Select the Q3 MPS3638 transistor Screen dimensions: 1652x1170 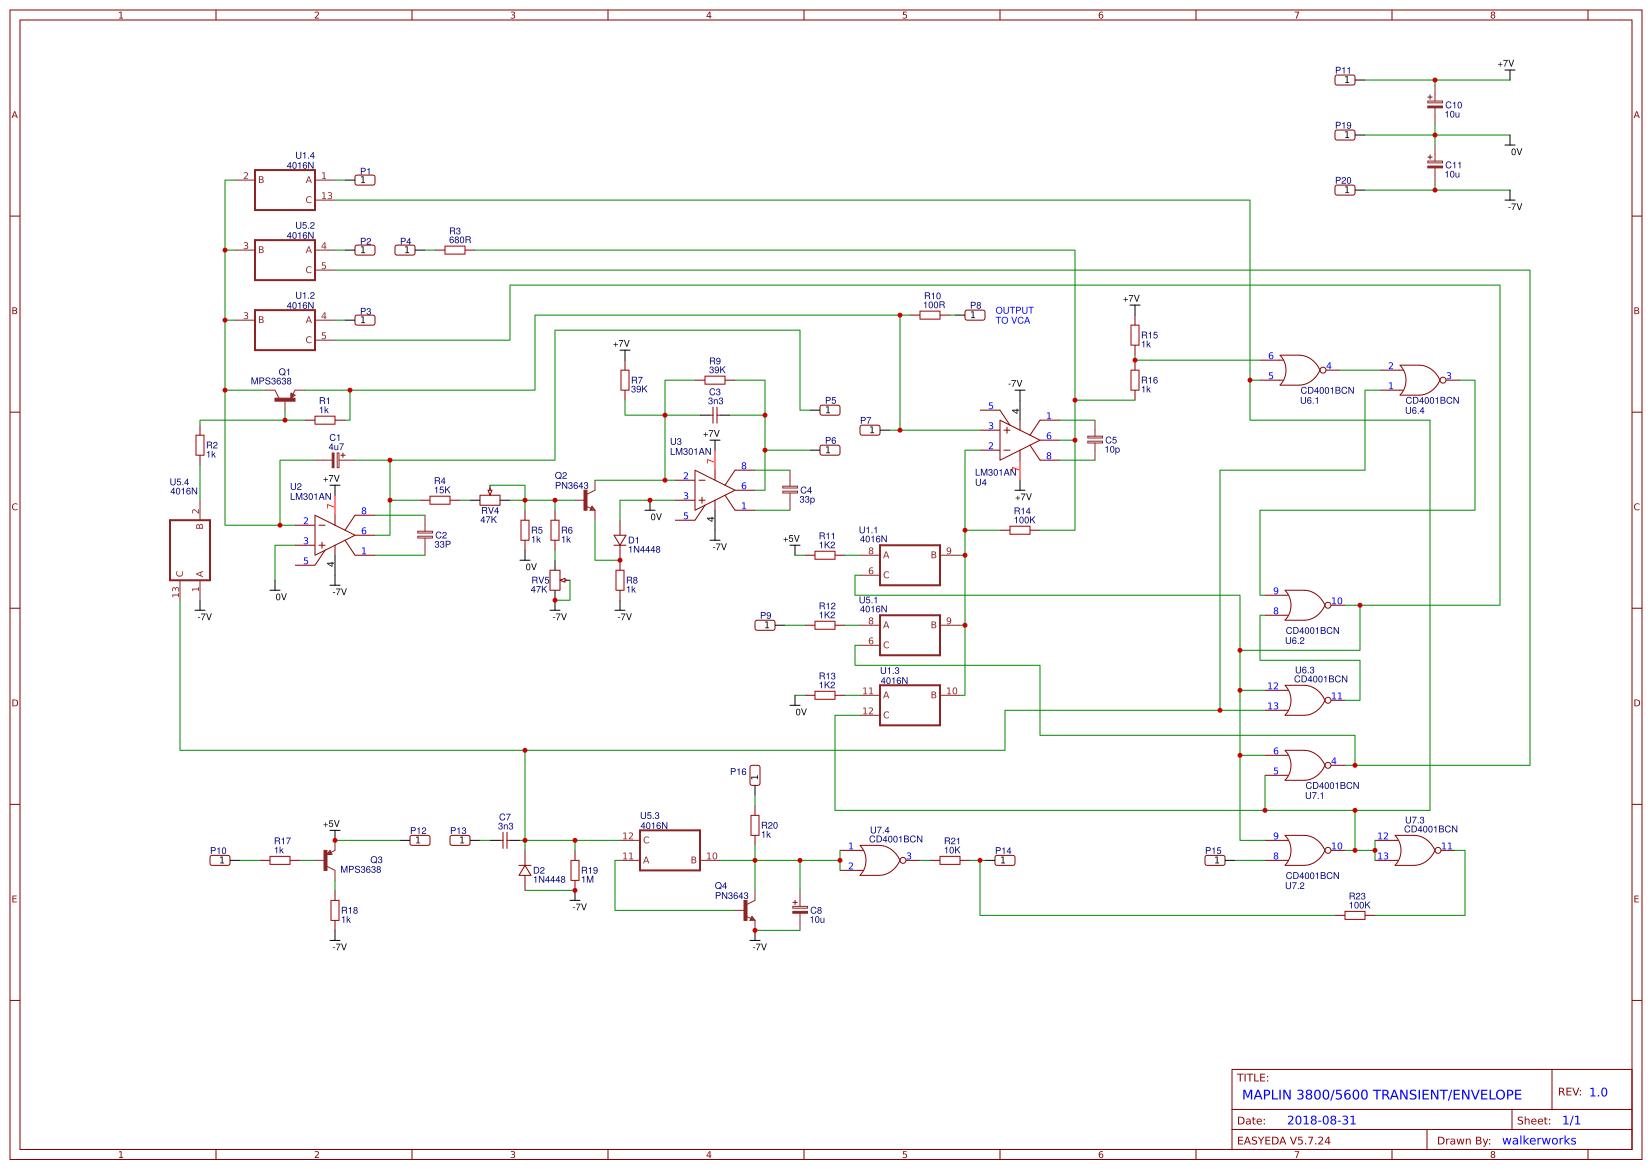click(x=329, y=860)
